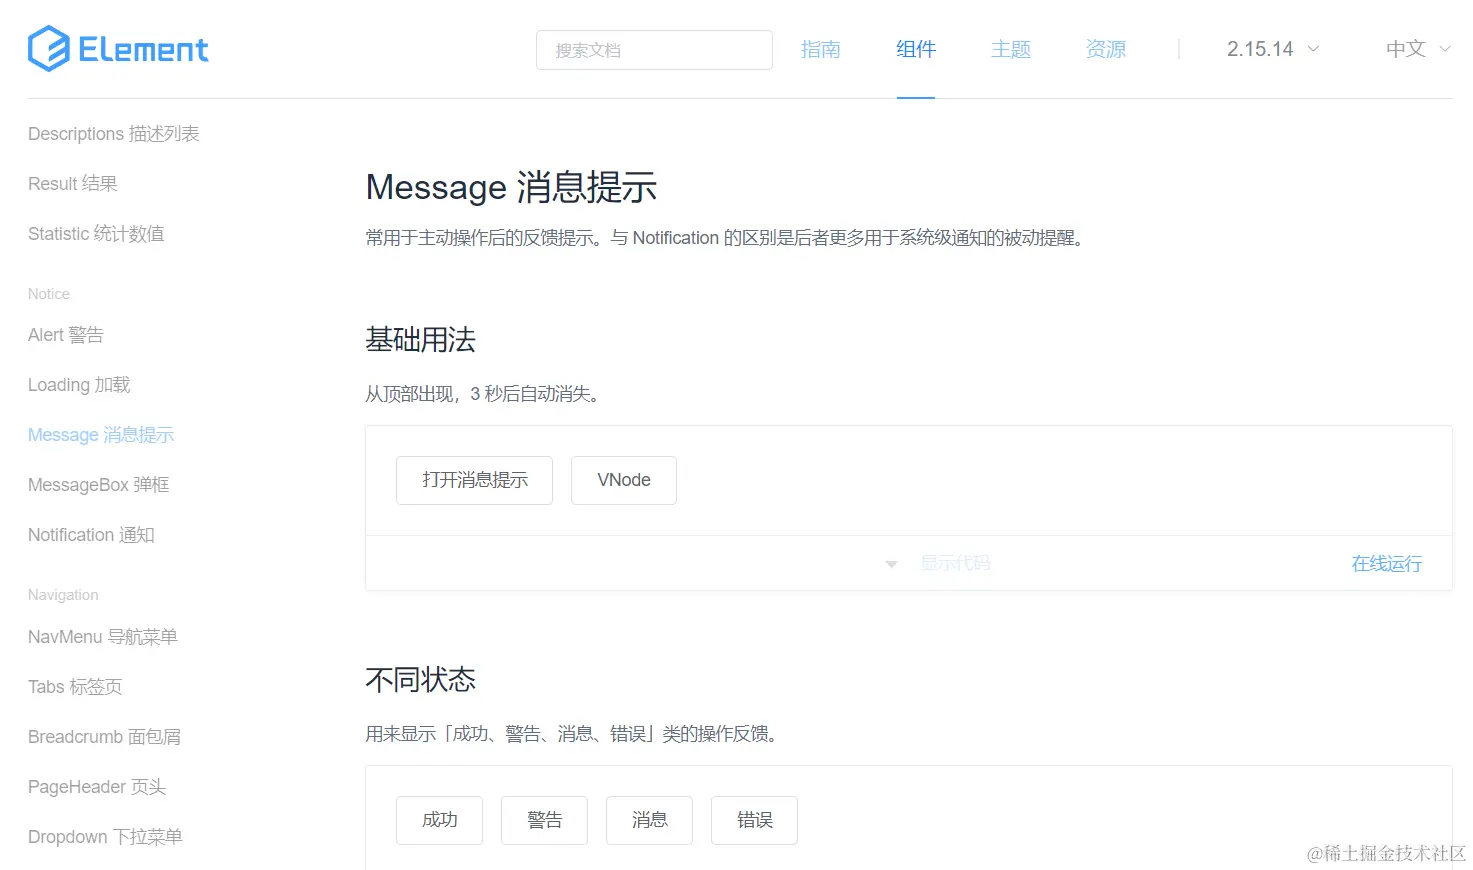
Task: Click the 打开消息提示 button
Action: click(474, 480)
